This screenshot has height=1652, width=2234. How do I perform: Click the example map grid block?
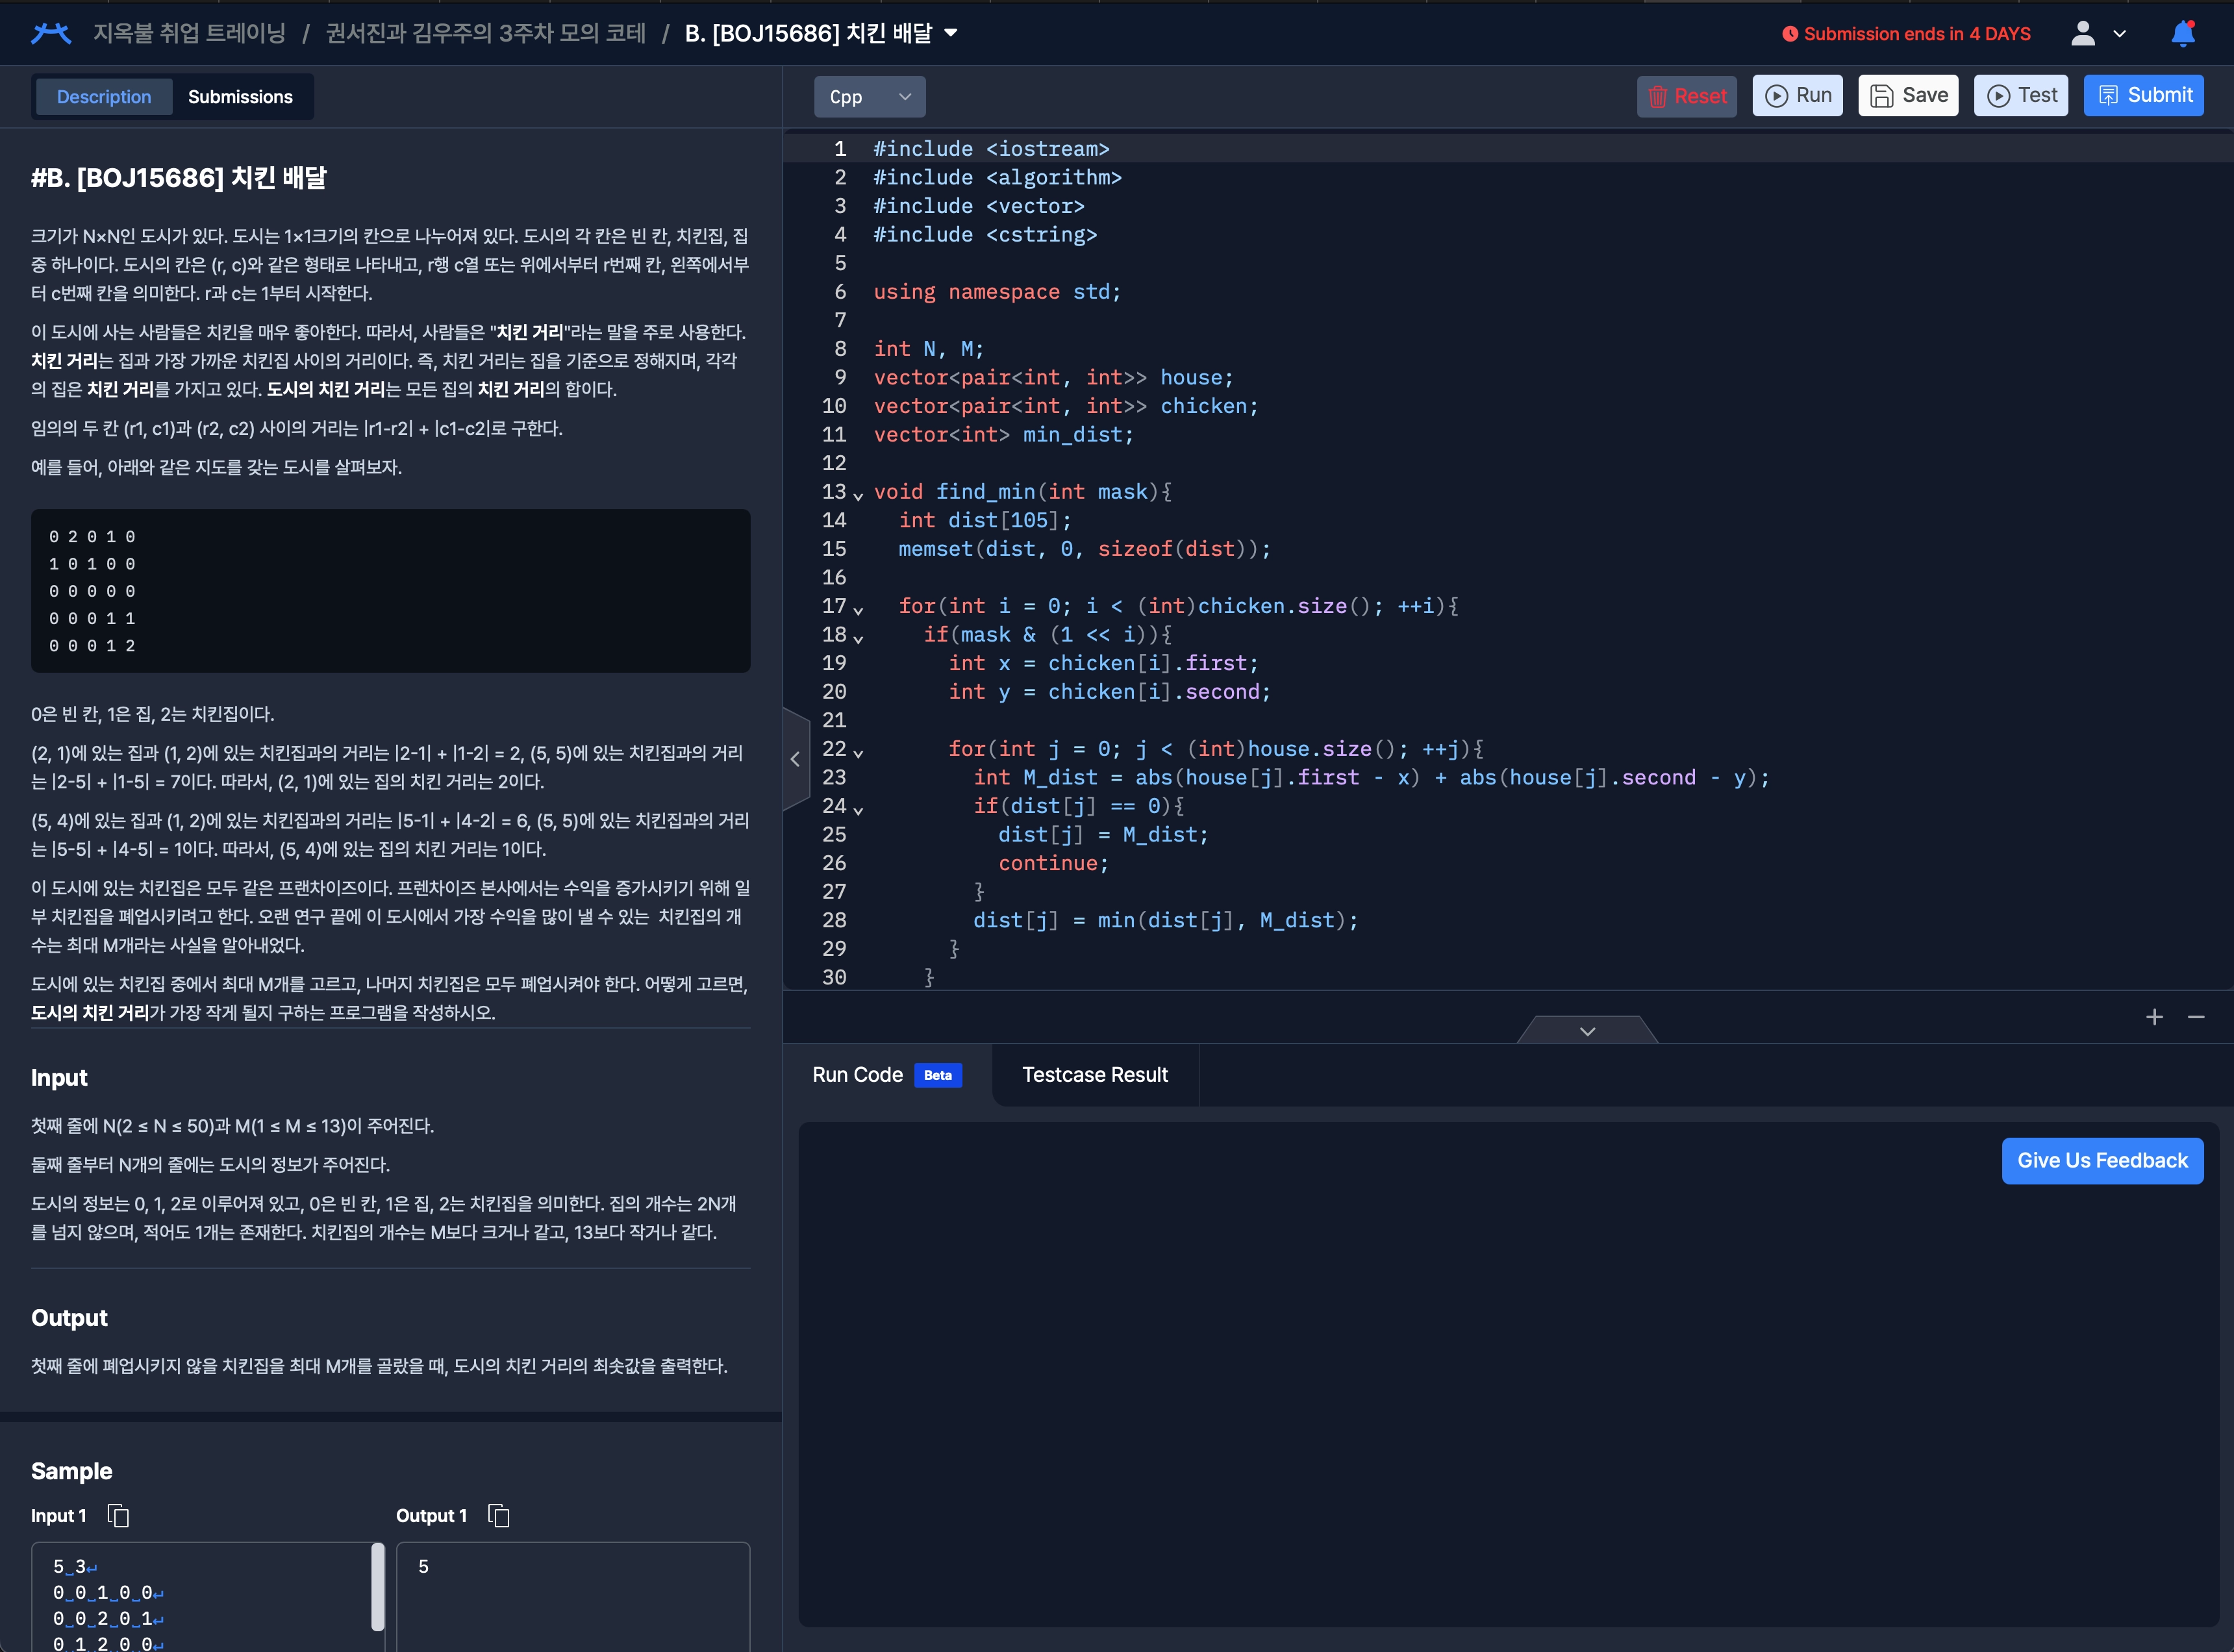391,591
